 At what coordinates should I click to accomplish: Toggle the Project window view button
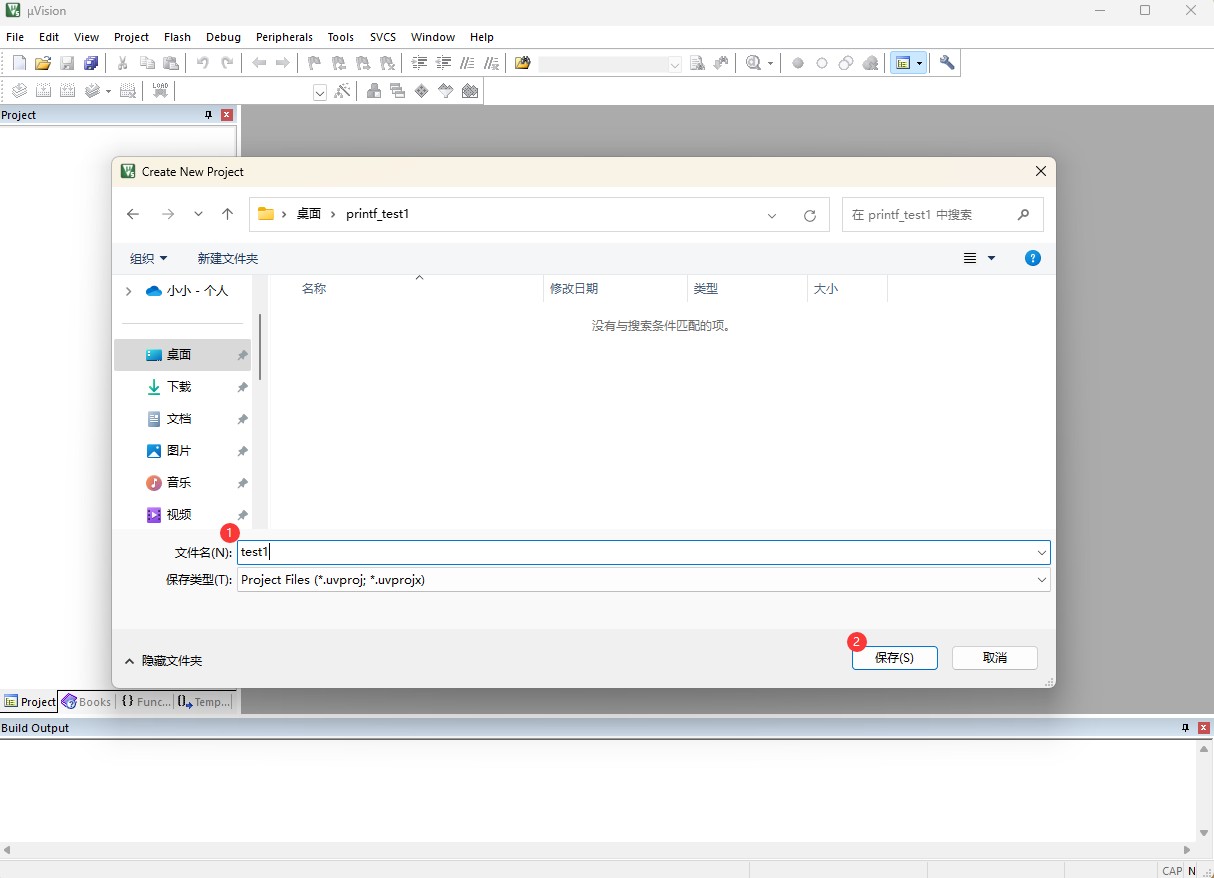pos(903,63)
